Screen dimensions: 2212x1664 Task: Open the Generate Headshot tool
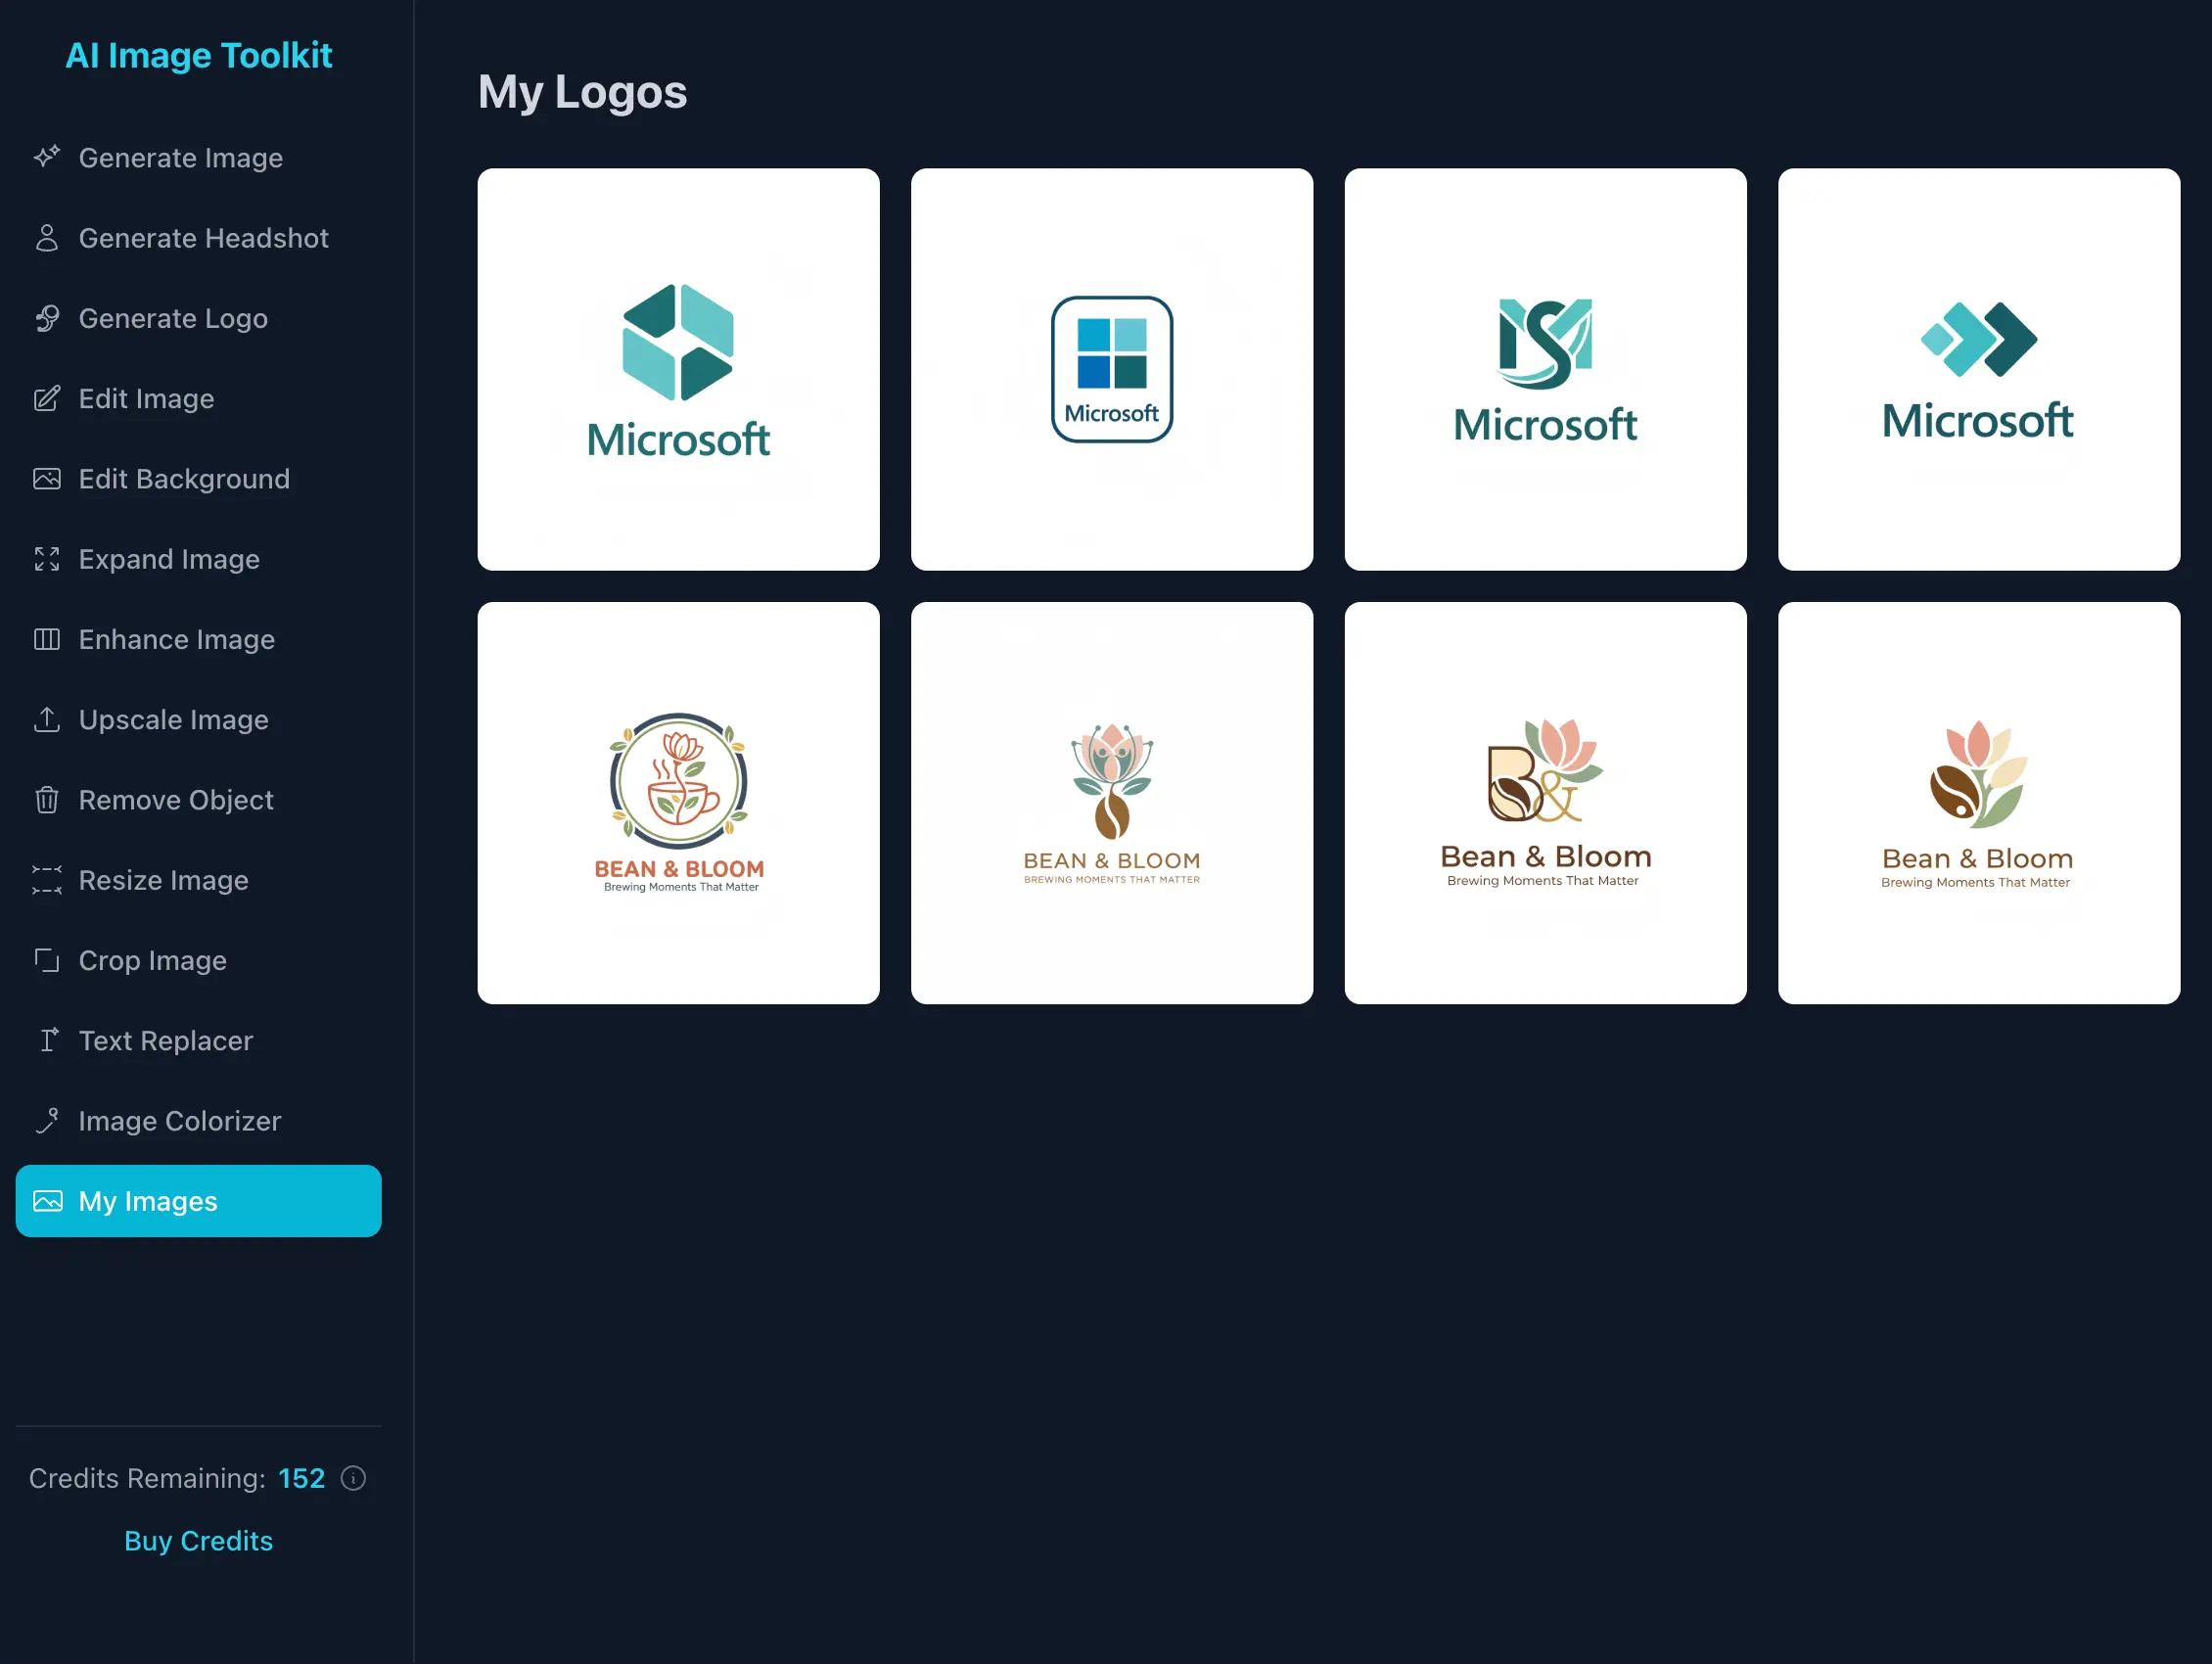coord(203,238)
